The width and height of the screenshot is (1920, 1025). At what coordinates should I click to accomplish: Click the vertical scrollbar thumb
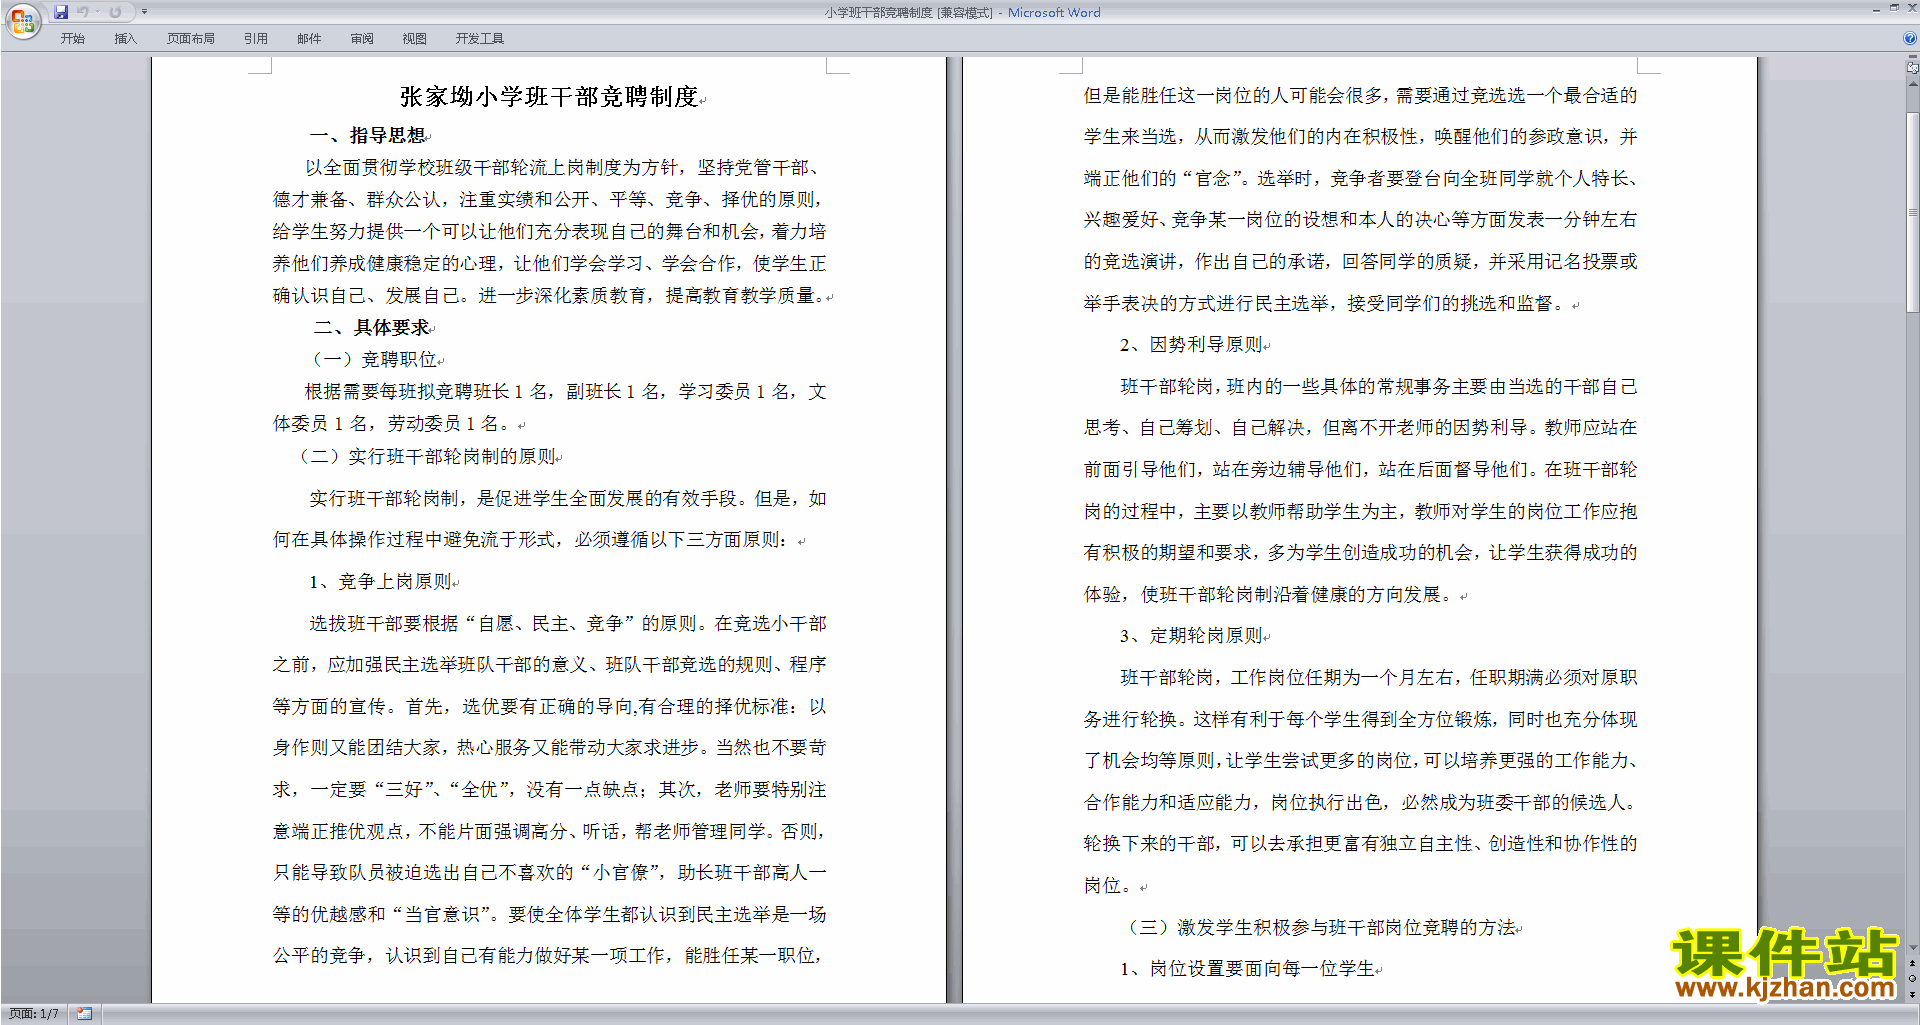tap(1913, 212)
